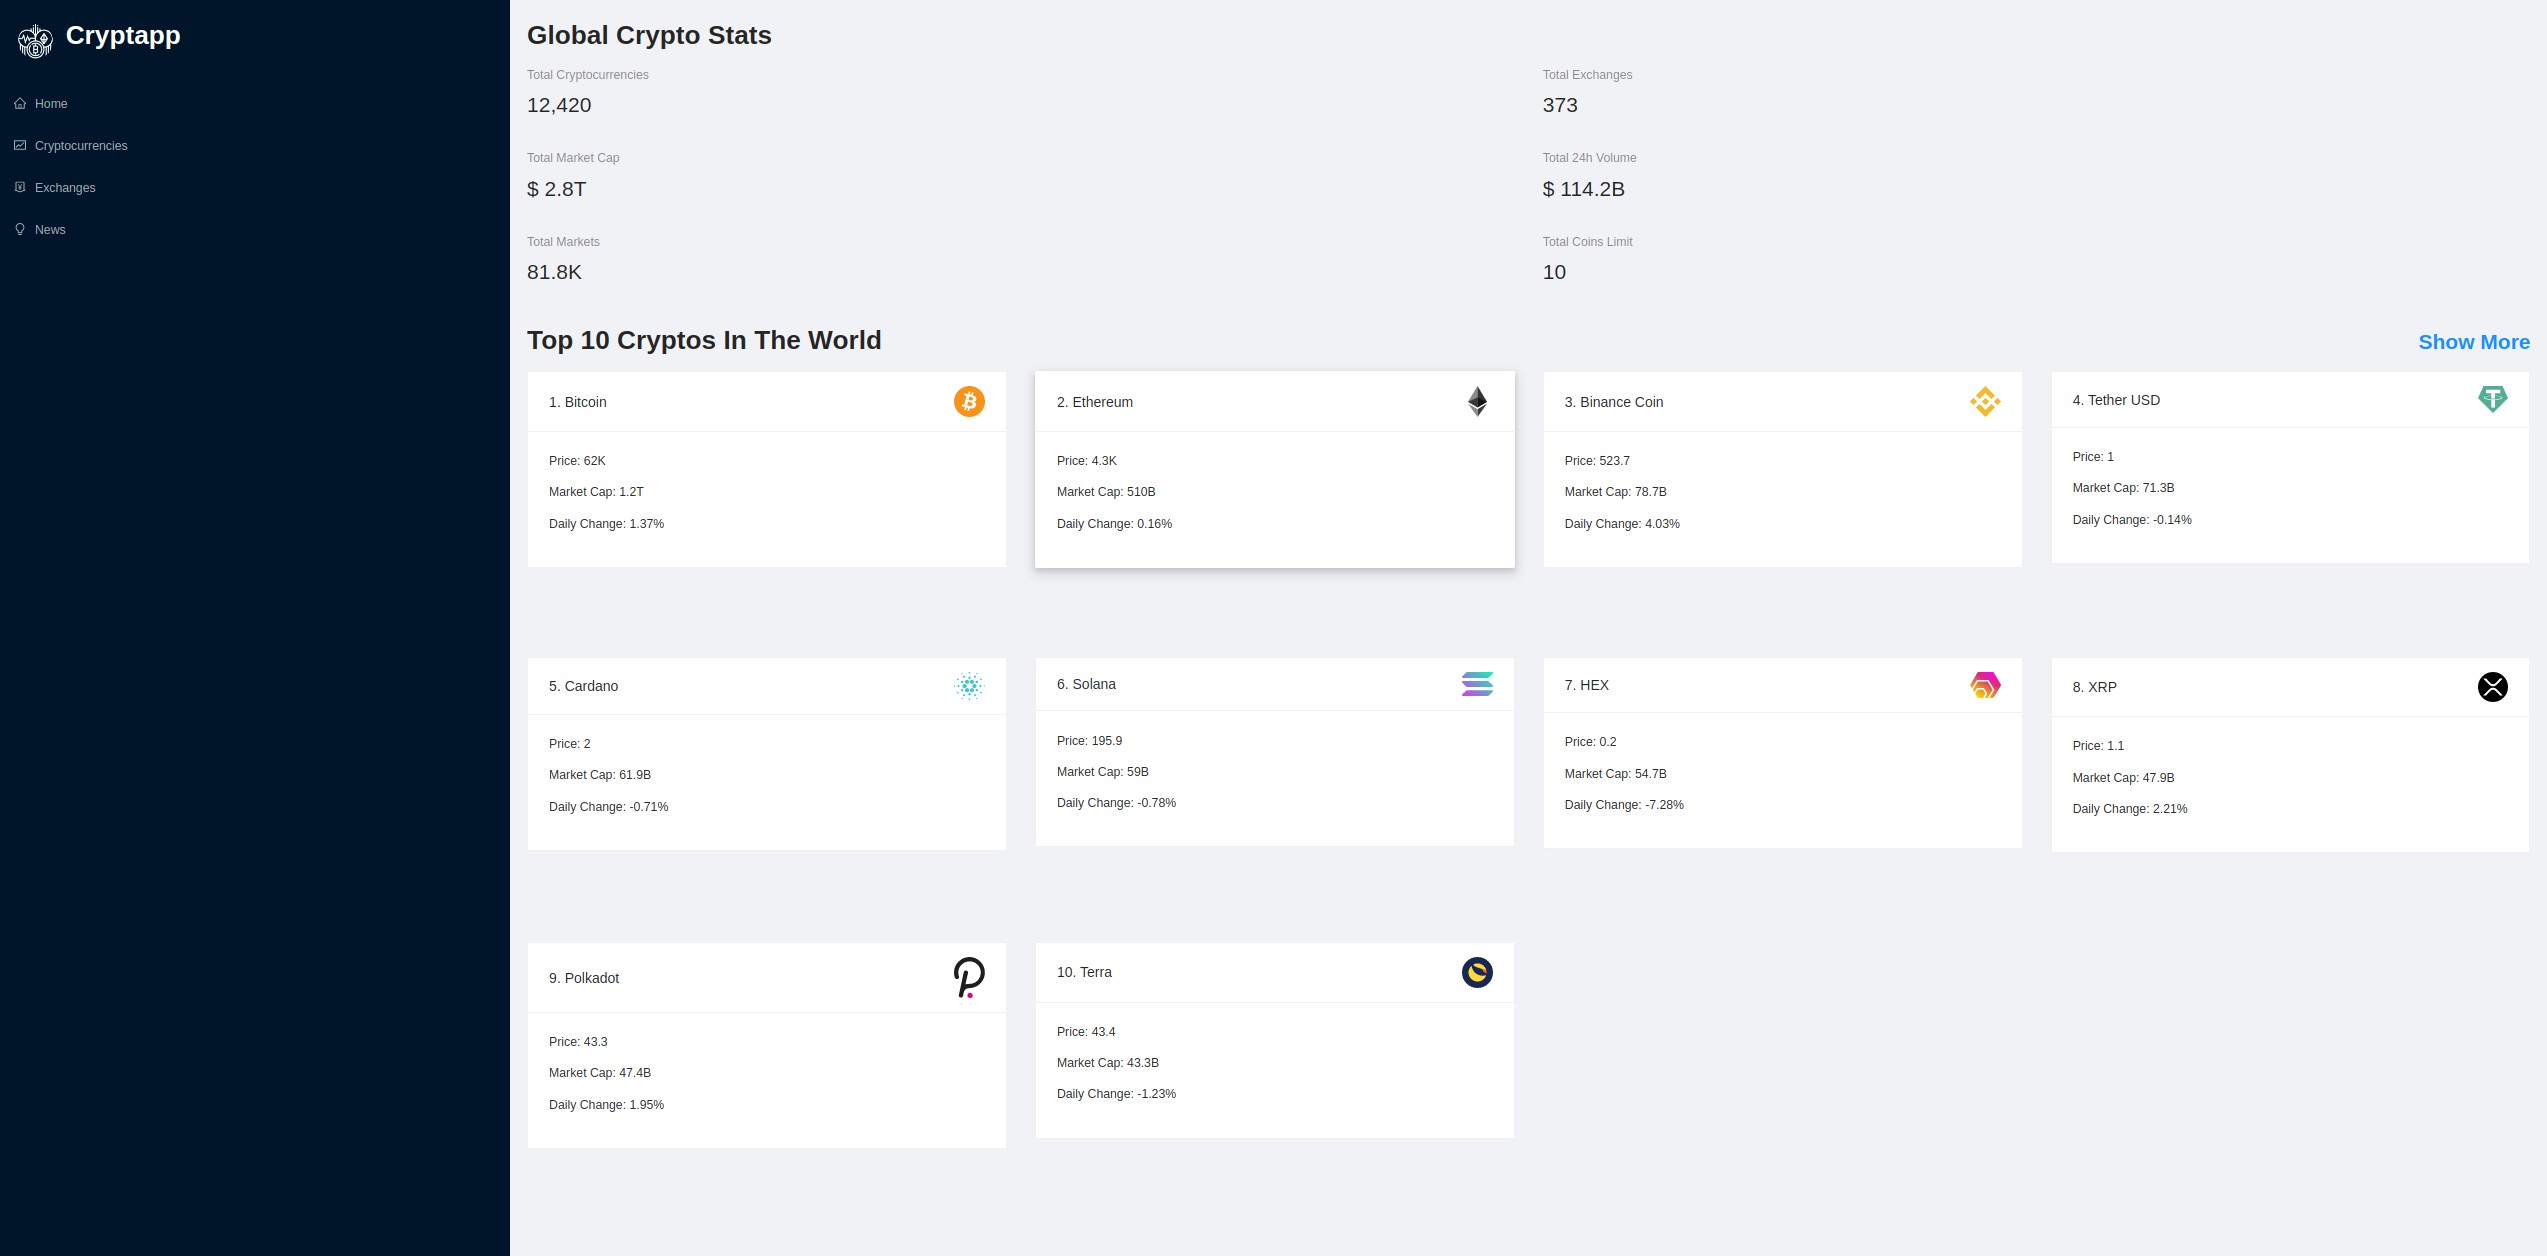Screen dimensions: 2547x1256
Task: Open the '3. Binance Coin' card title
Action: point(1614,402)
